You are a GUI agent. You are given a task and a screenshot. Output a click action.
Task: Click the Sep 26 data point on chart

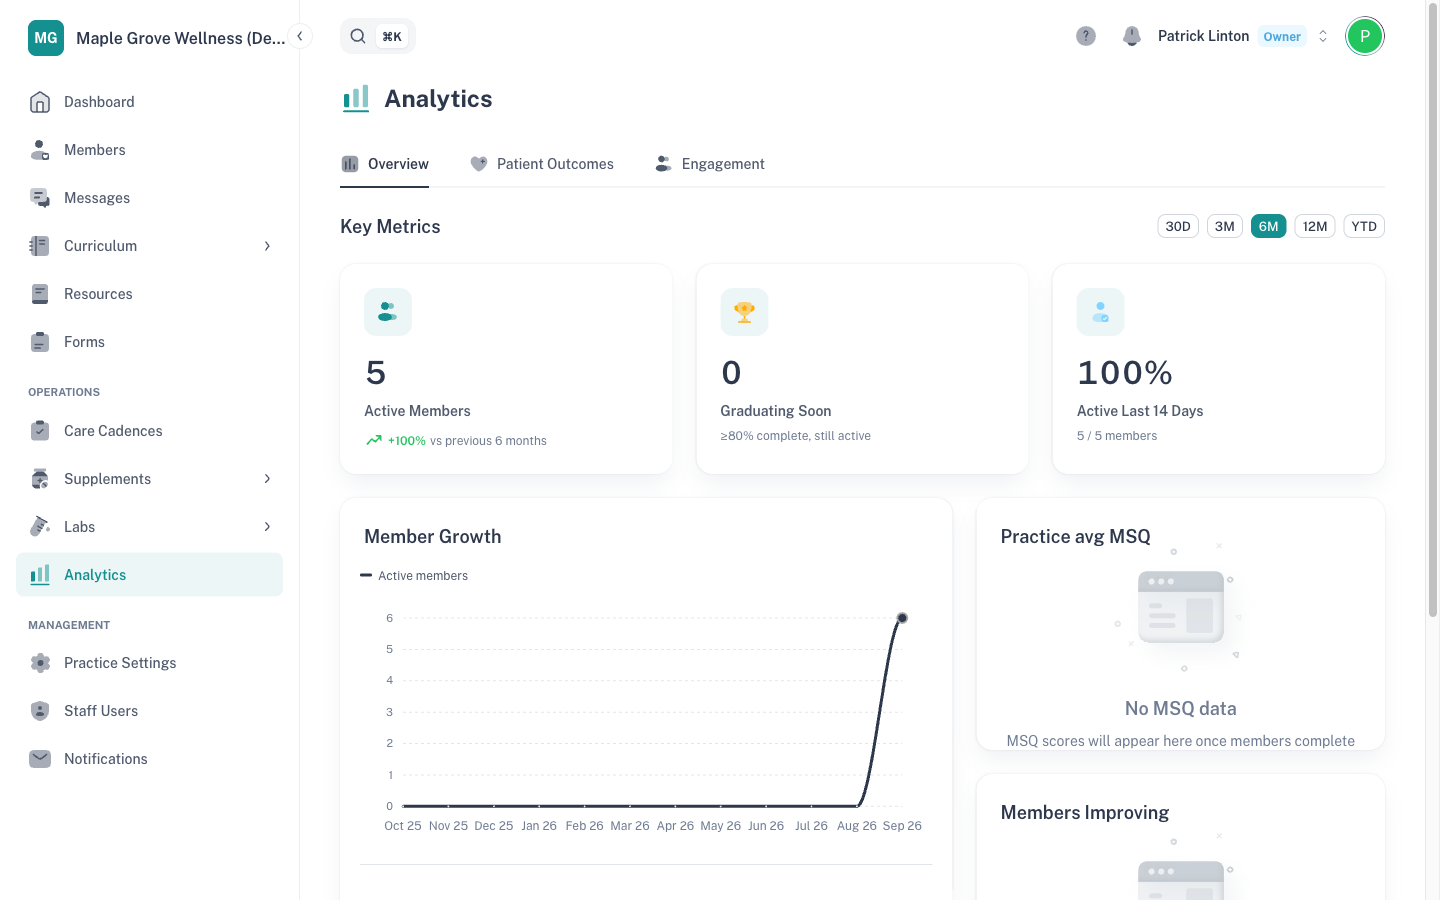(902, 618)
